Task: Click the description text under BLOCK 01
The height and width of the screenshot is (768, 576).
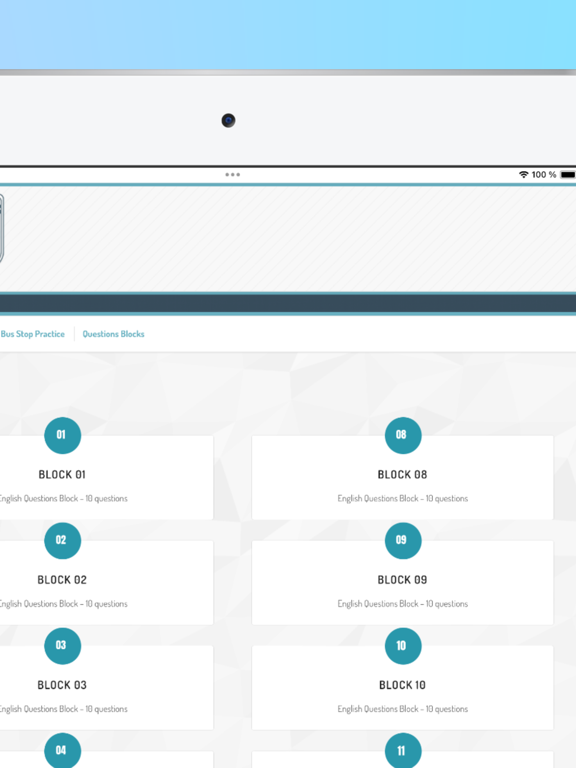Action: pyautogui.click(x=64, y=499)
